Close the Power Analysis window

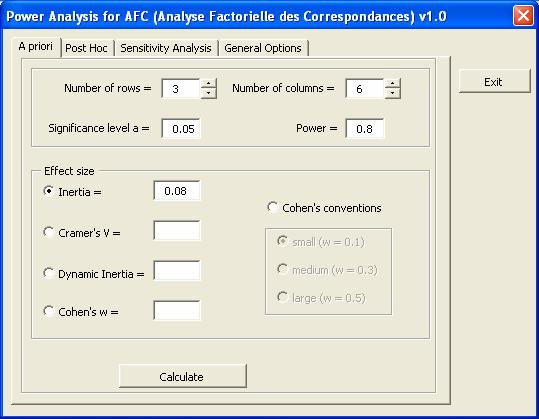pos(523,16)
